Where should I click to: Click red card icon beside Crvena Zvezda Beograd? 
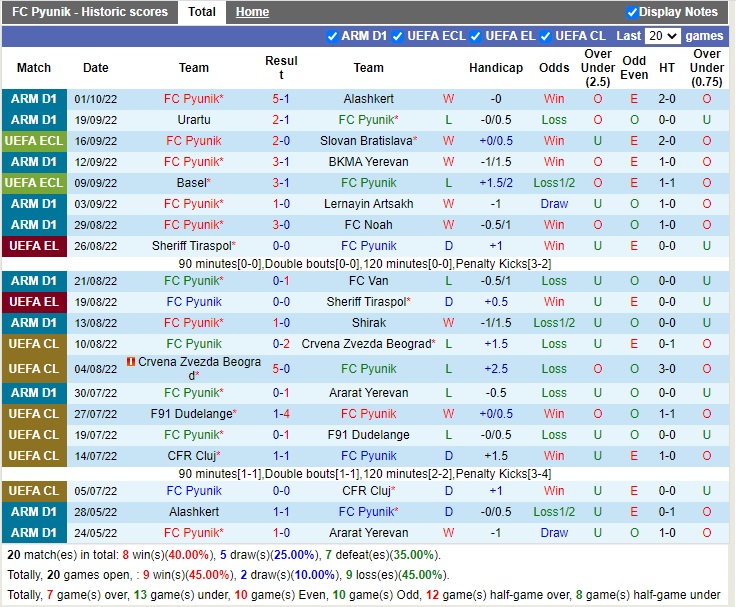130,361
